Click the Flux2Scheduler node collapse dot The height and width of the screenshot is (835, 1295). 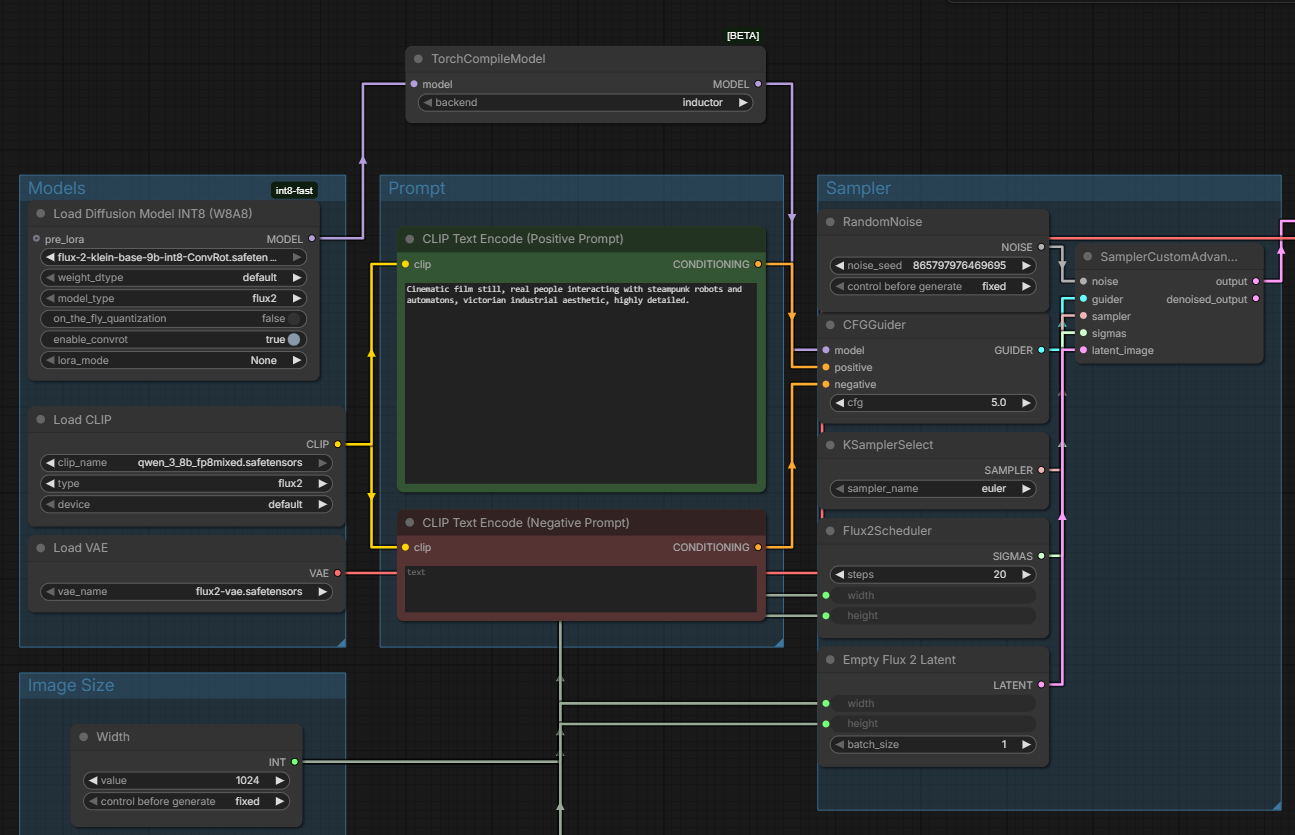pos(830,531)
